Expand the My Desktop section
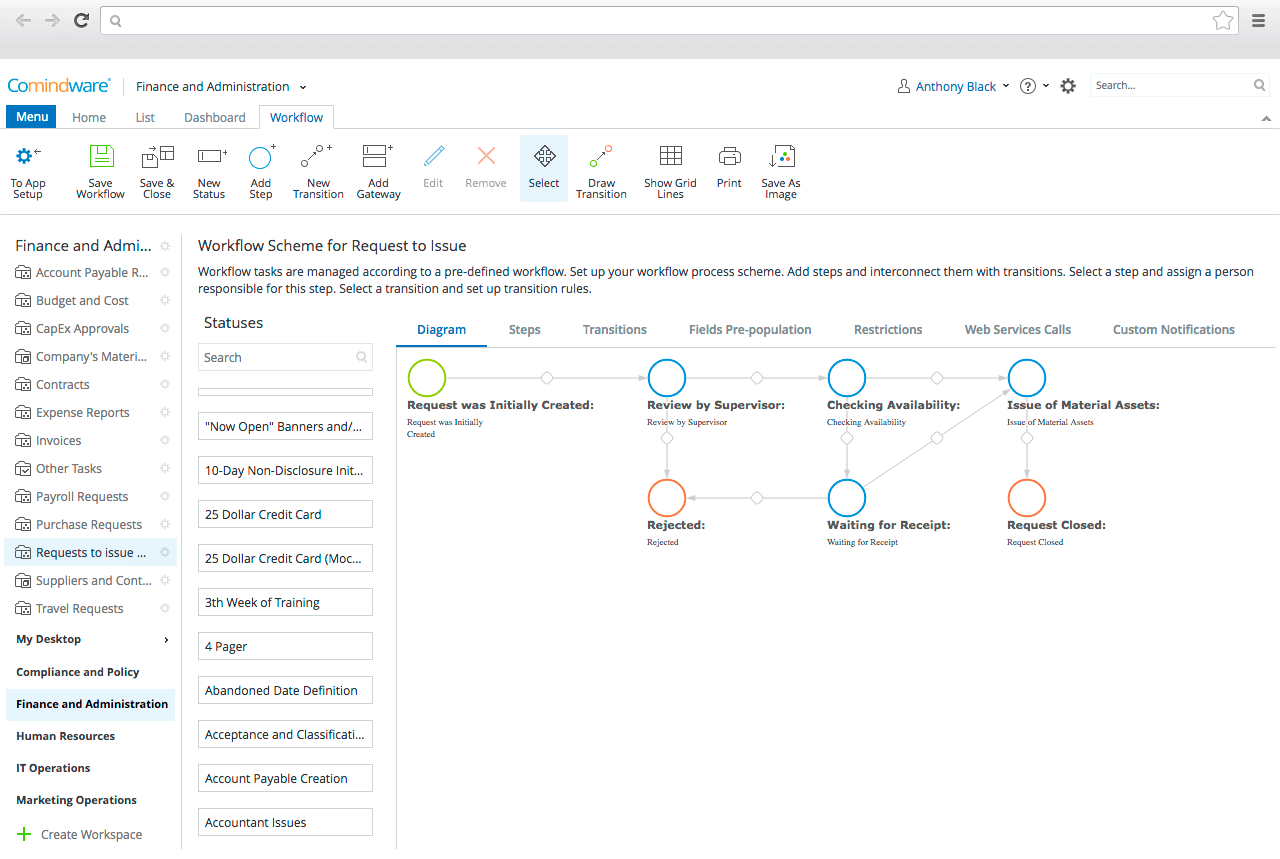 [x=48, y=639]
